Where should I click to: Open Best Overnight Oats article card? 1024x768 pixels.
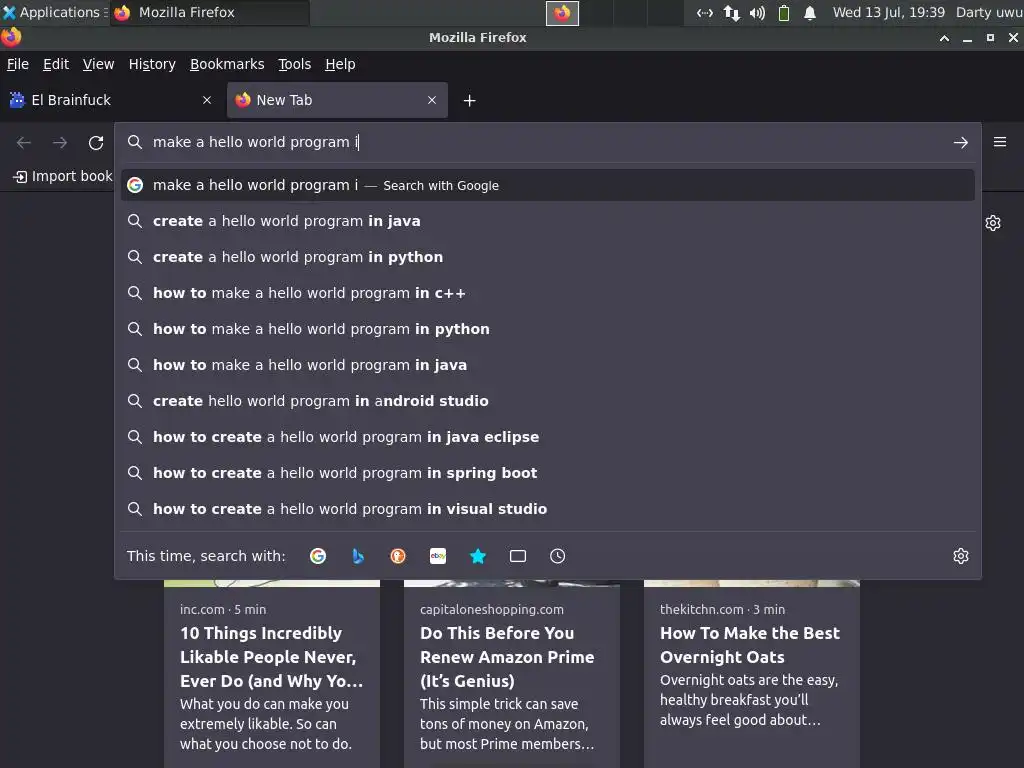tap(752, 674)
